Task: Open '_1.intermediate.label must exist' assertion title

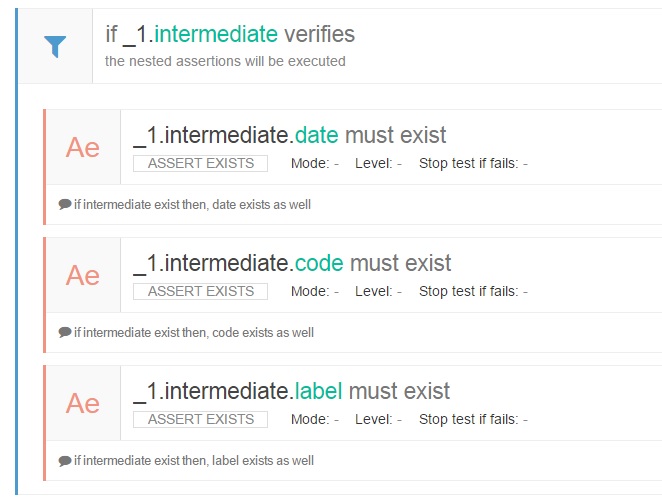Action: coord(291,391)
